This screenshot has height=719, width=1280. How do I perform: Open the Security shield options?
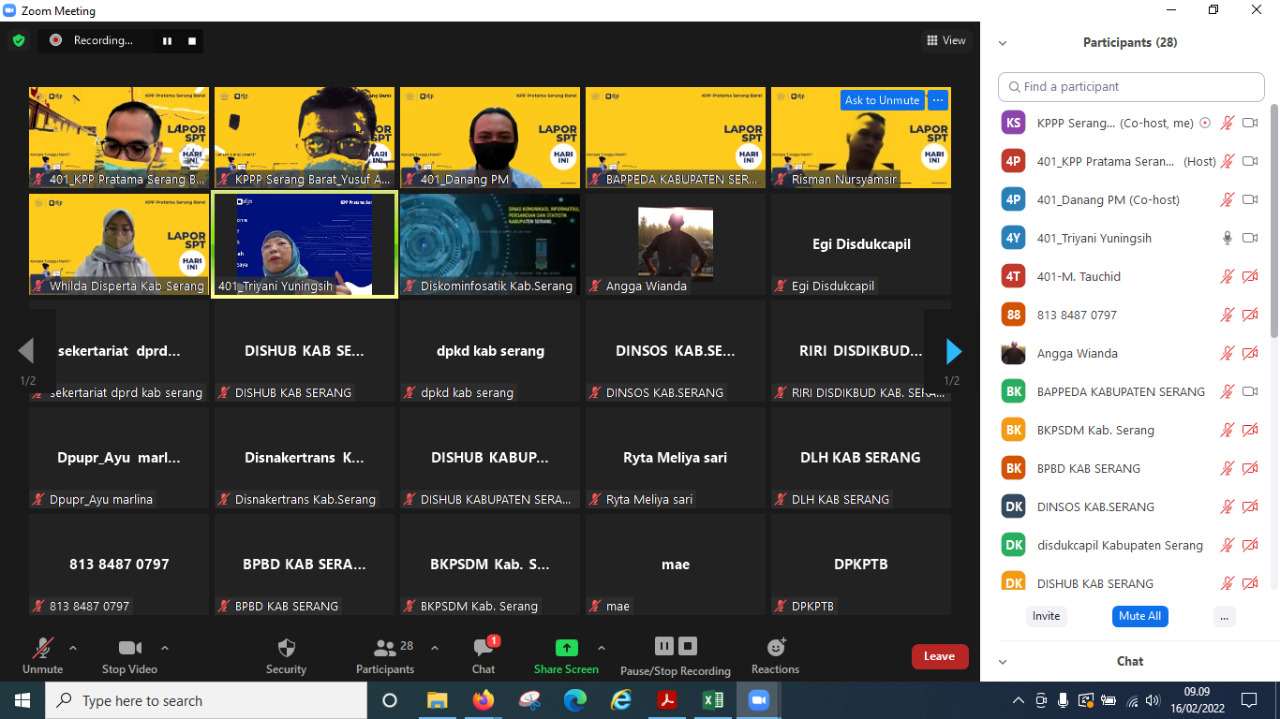click(x=286, y=648)
